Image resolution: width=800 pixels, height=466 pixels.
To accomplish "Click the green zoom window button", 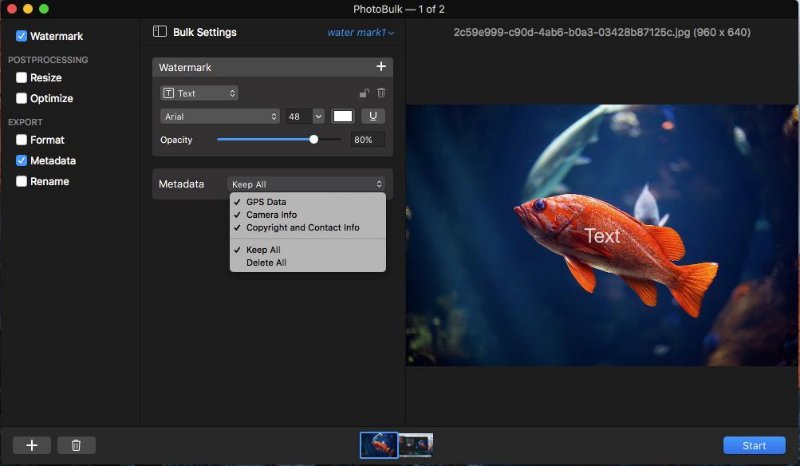I will click(x=44, y=9).
